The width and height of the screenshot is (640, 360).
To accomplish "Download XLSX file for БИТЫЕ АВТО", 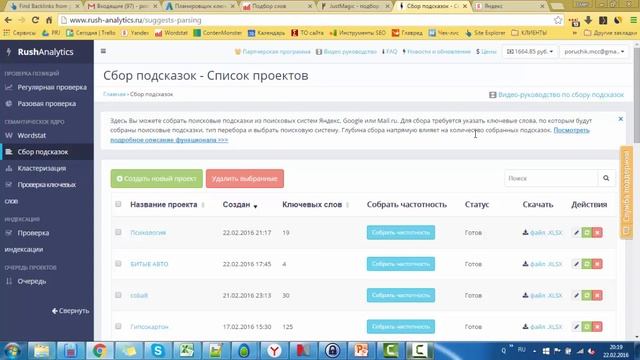I will 542,264.
